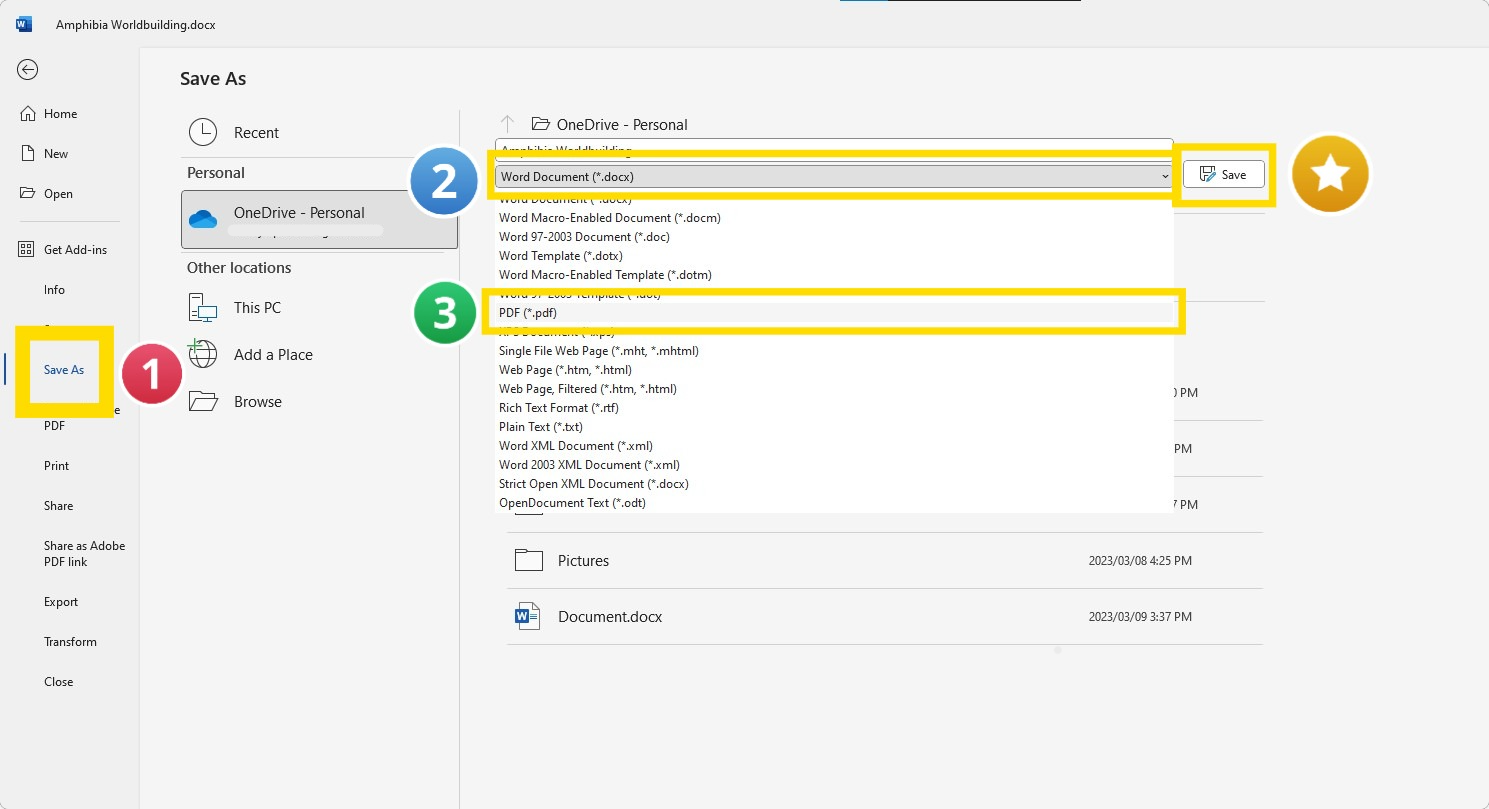This screenshot has width=1489, height=809.
Task: Click the OneDrive cloud icon
Action: pos(203,219)
